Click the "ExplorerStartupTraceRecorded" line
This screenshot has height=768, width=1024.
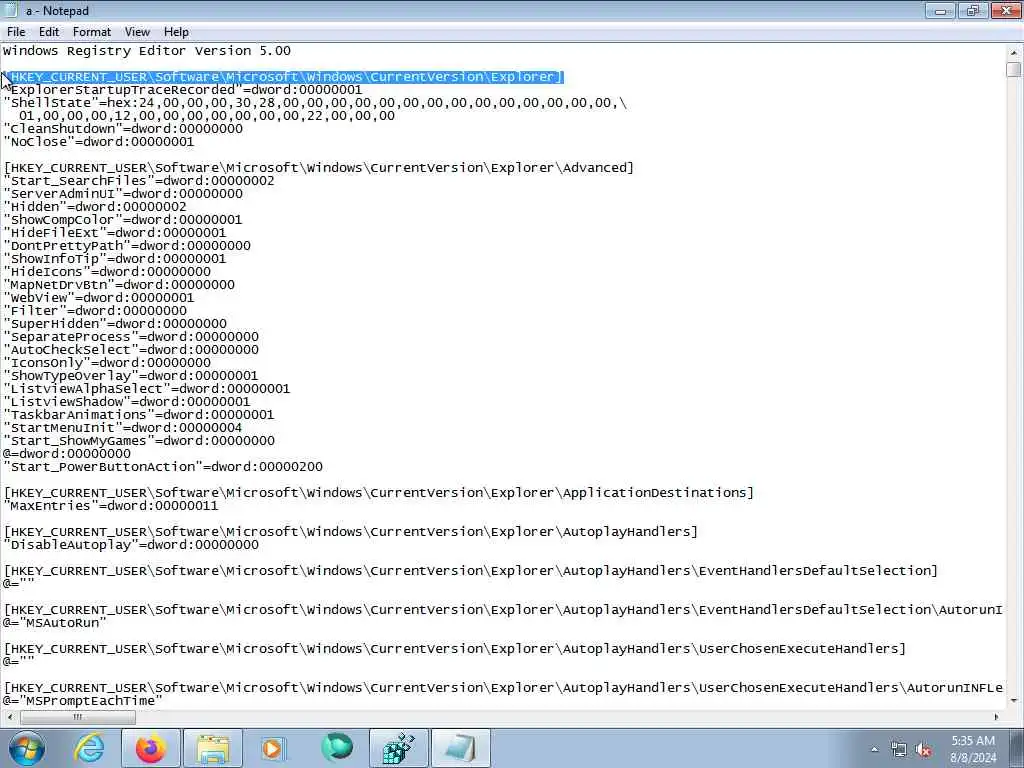[x=182, y=90]
